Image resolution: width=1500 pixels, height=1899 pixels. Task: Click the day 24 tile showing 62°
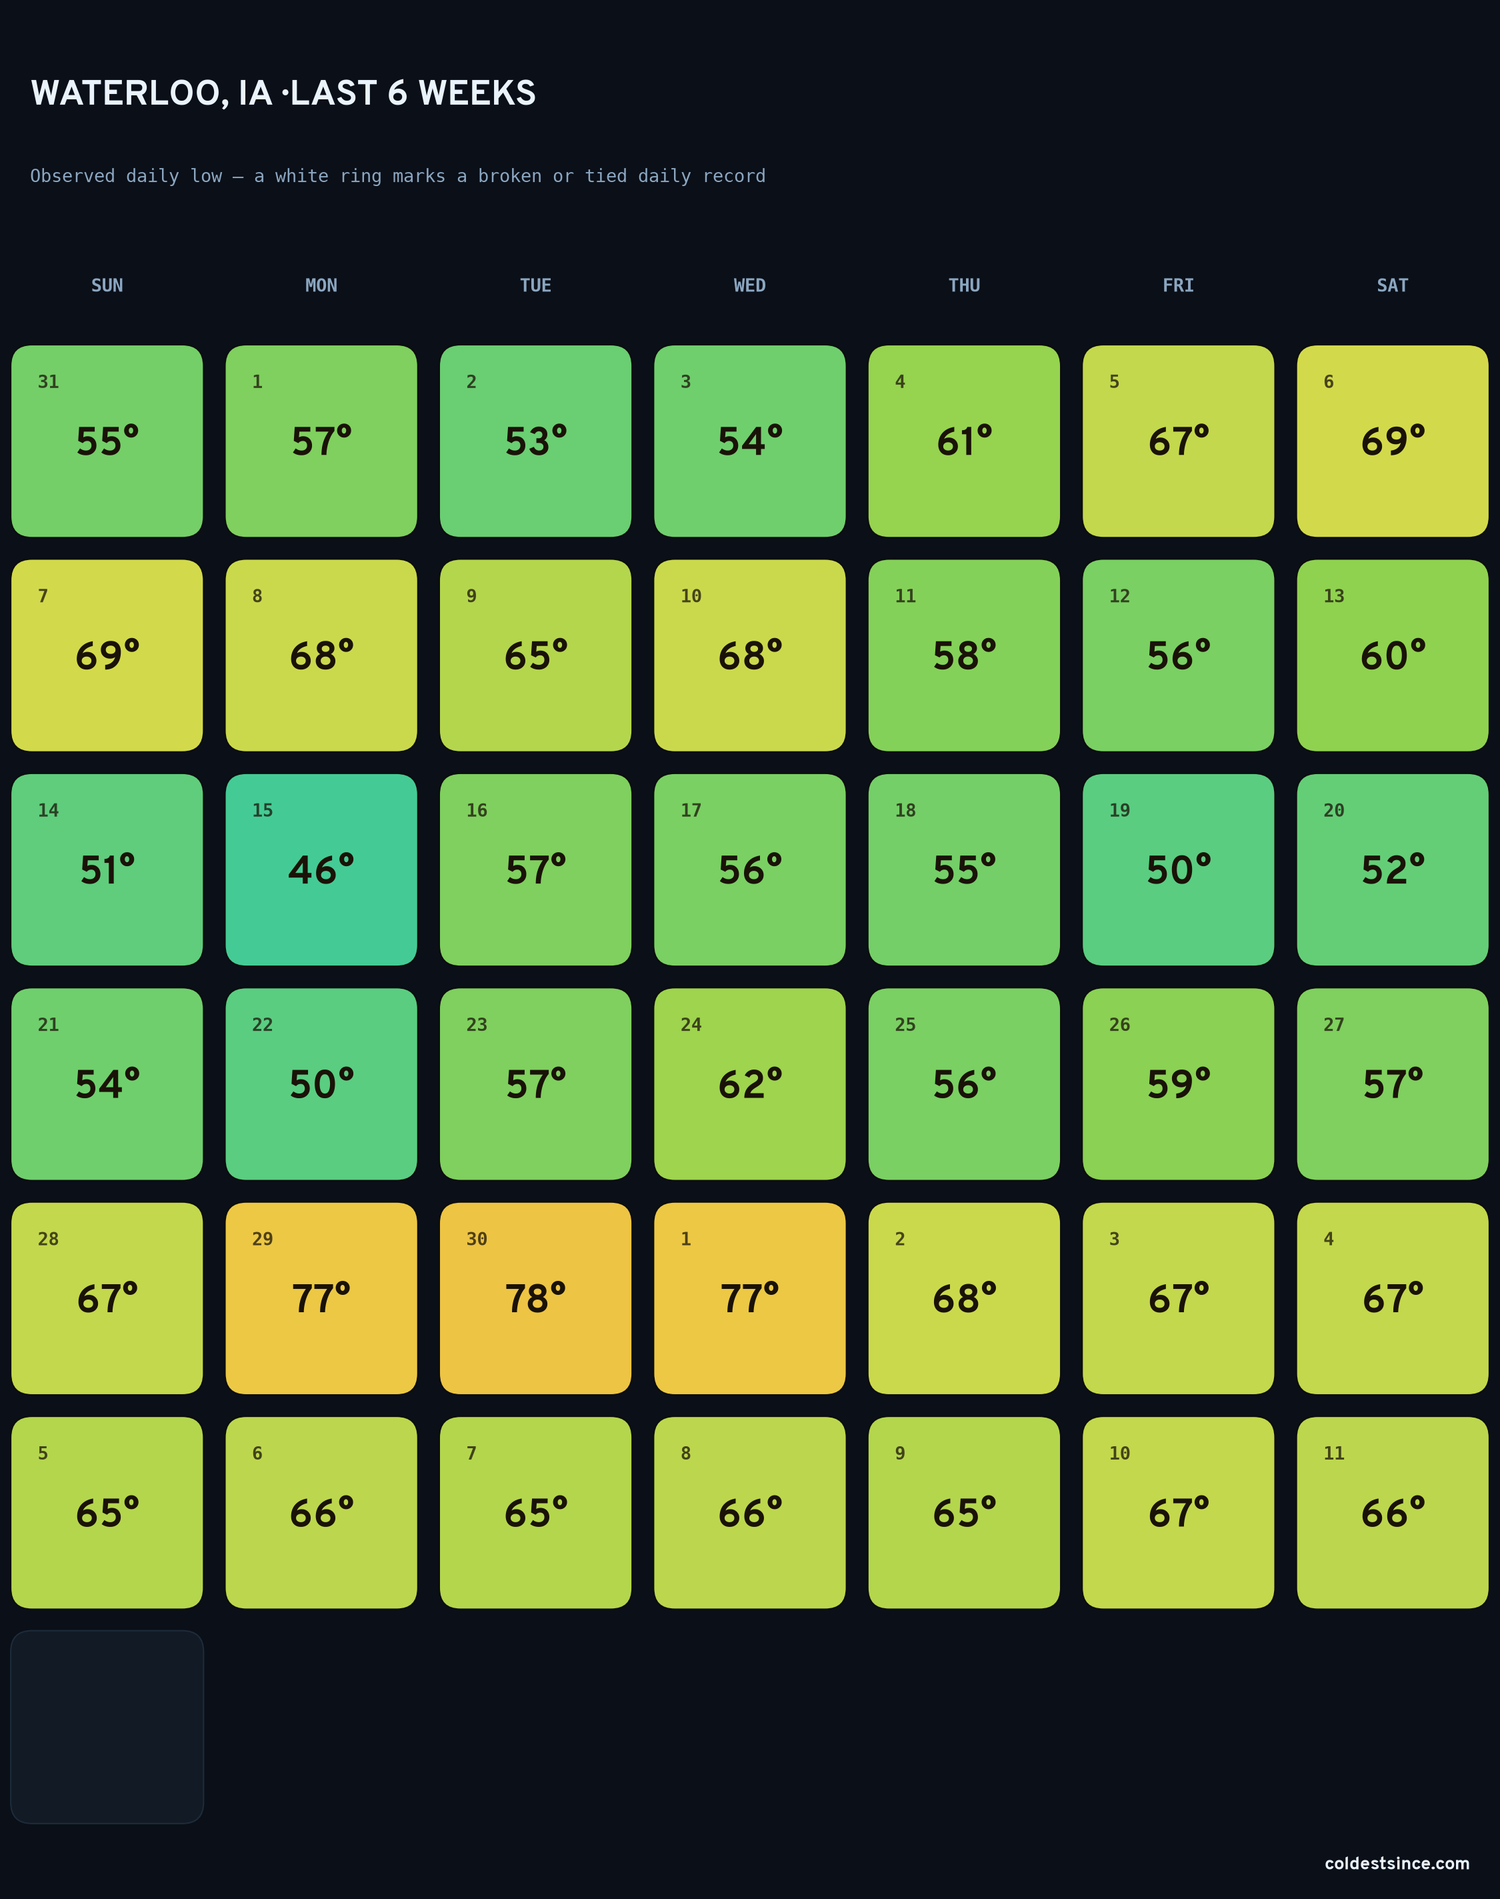pos(750,1084)
